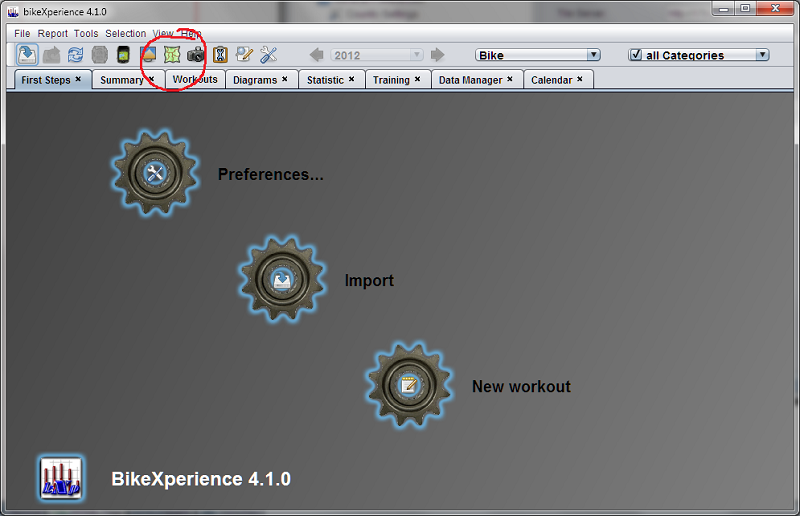Click the hourglass clipboard icon
The image size is (800, 516).
pos(220,55)
